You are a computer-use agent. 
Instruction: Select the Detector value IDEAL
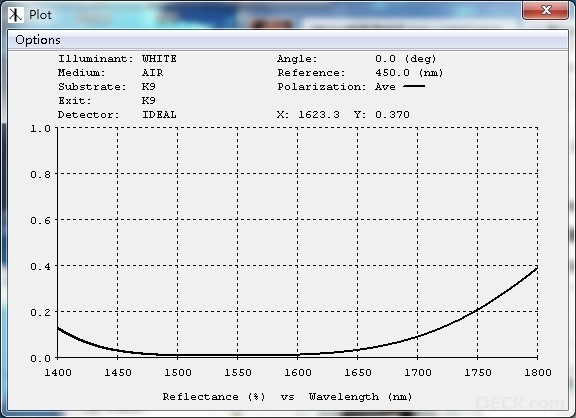[x=159, y=115]
